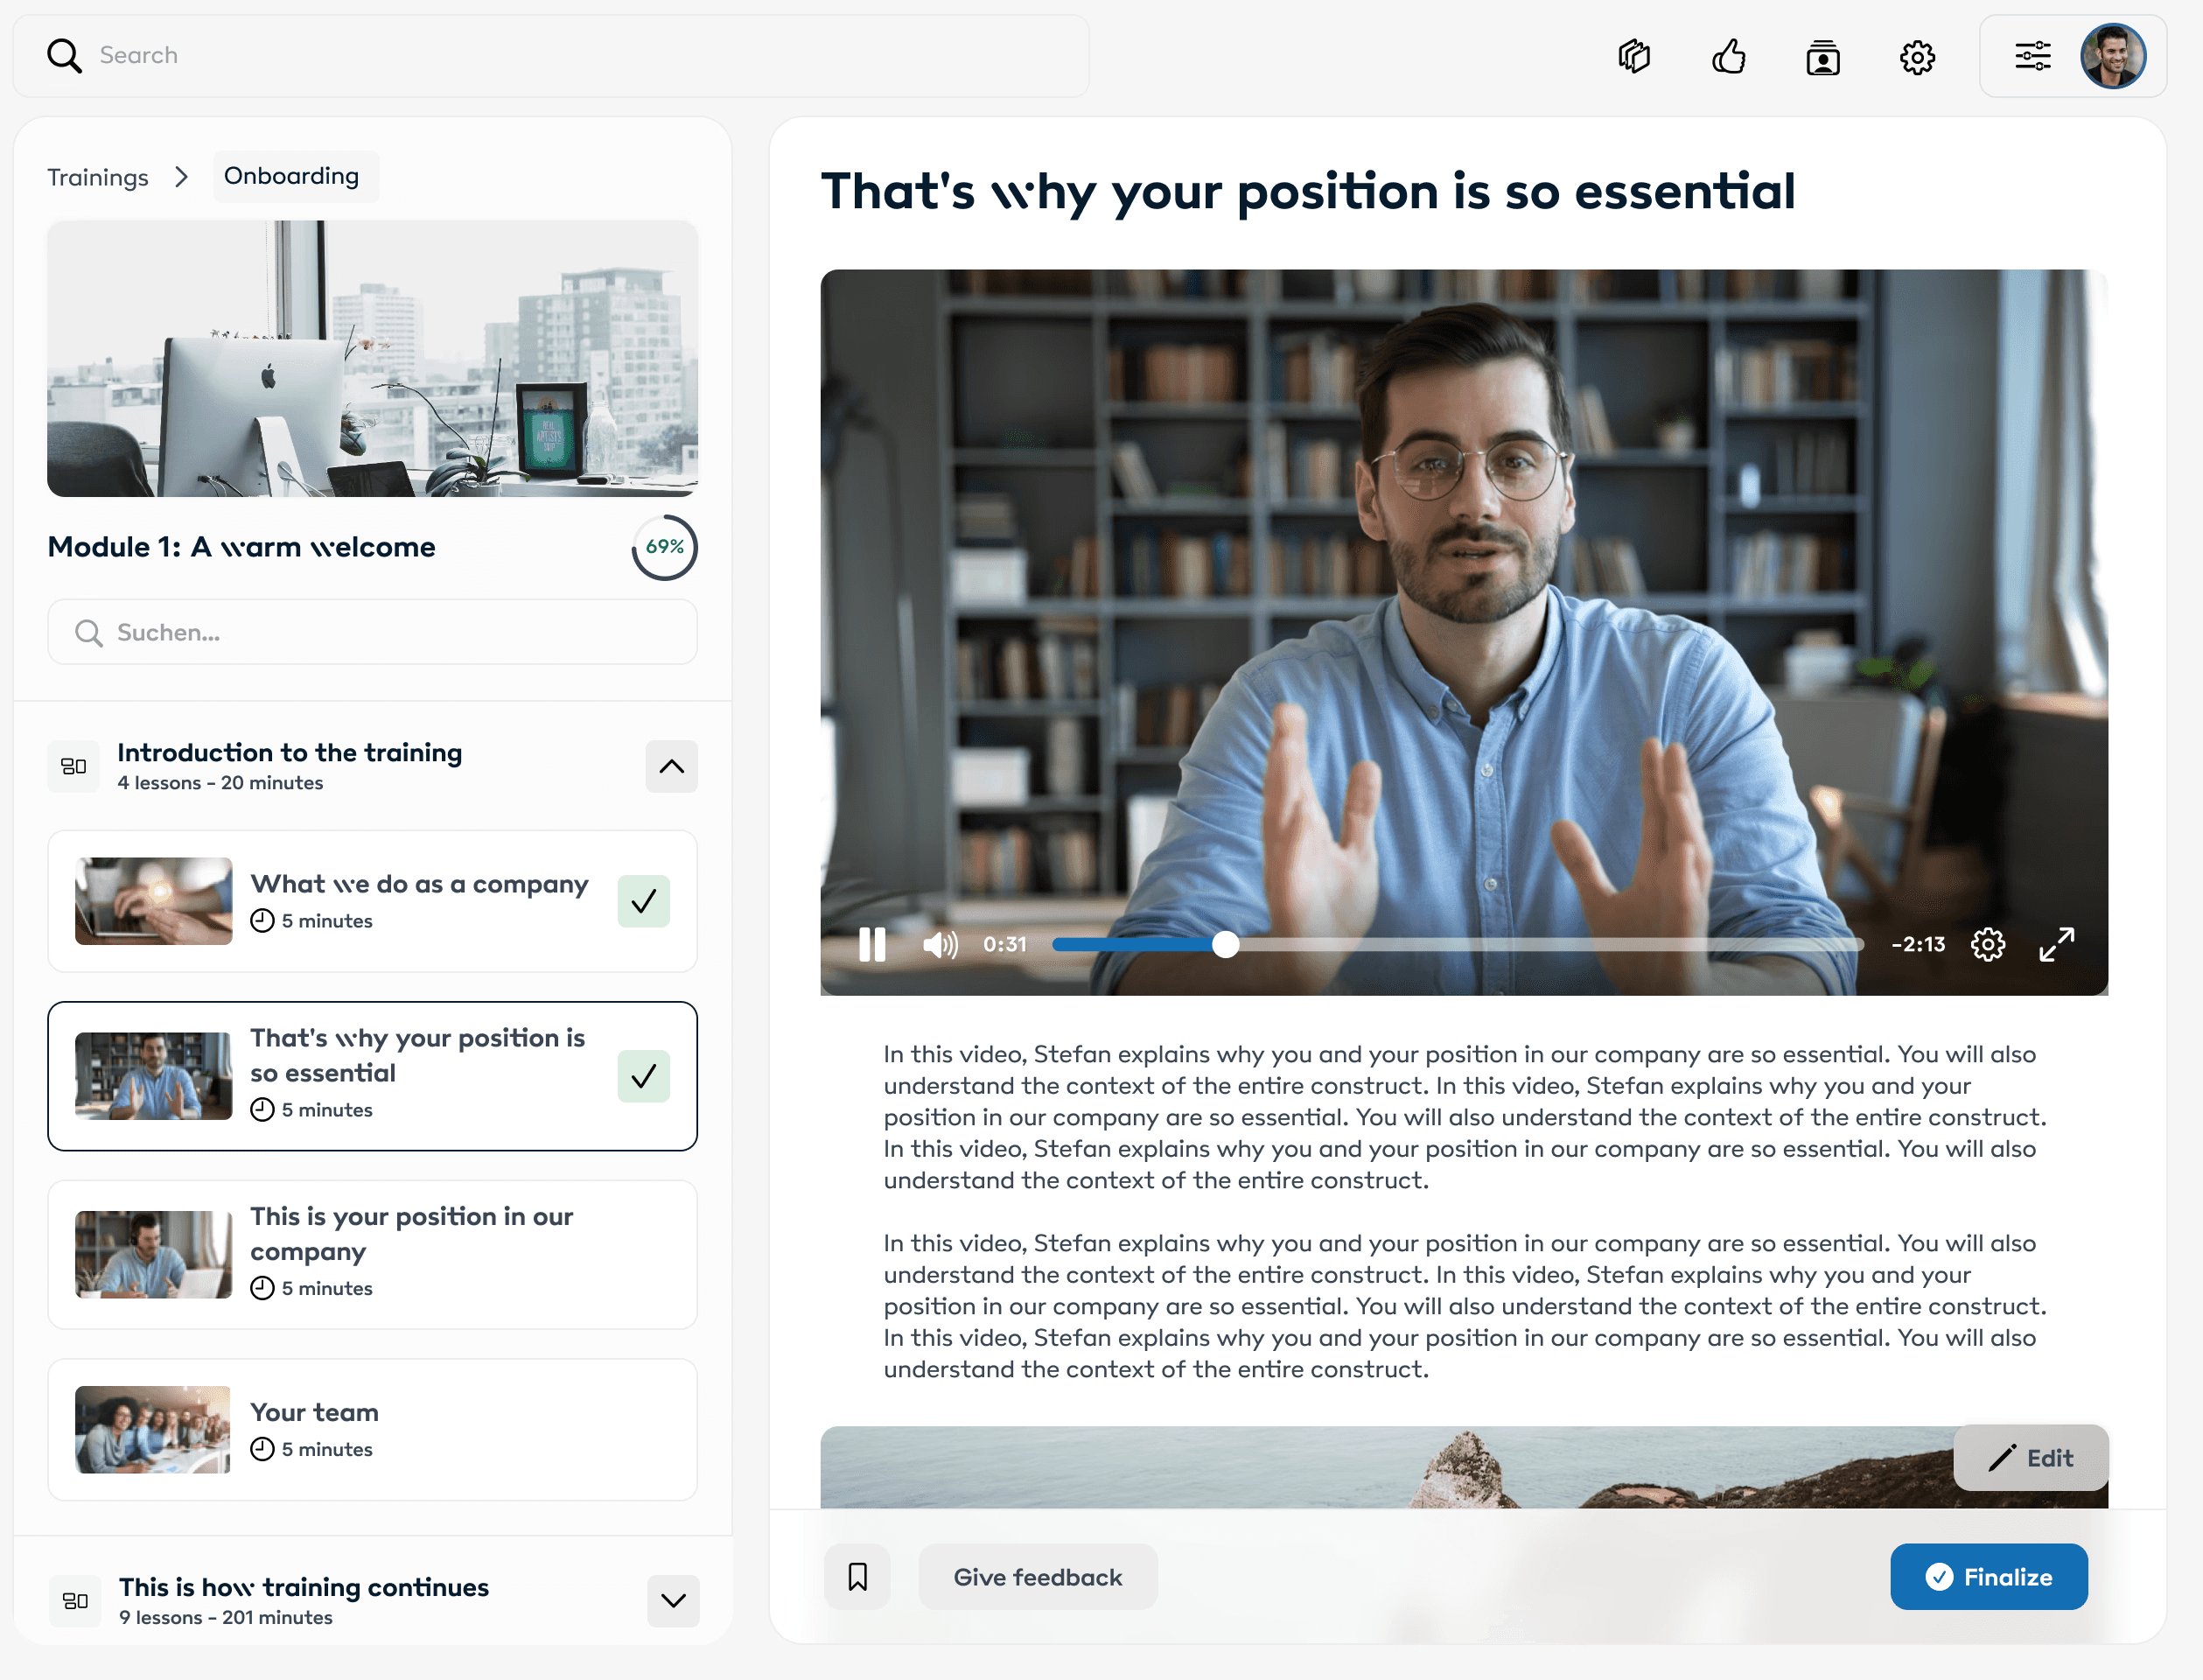Click the sliders filter icon beside avatar
Image resolution: width=2203 pixels, height=1680 pixels.
(2032, 56)
